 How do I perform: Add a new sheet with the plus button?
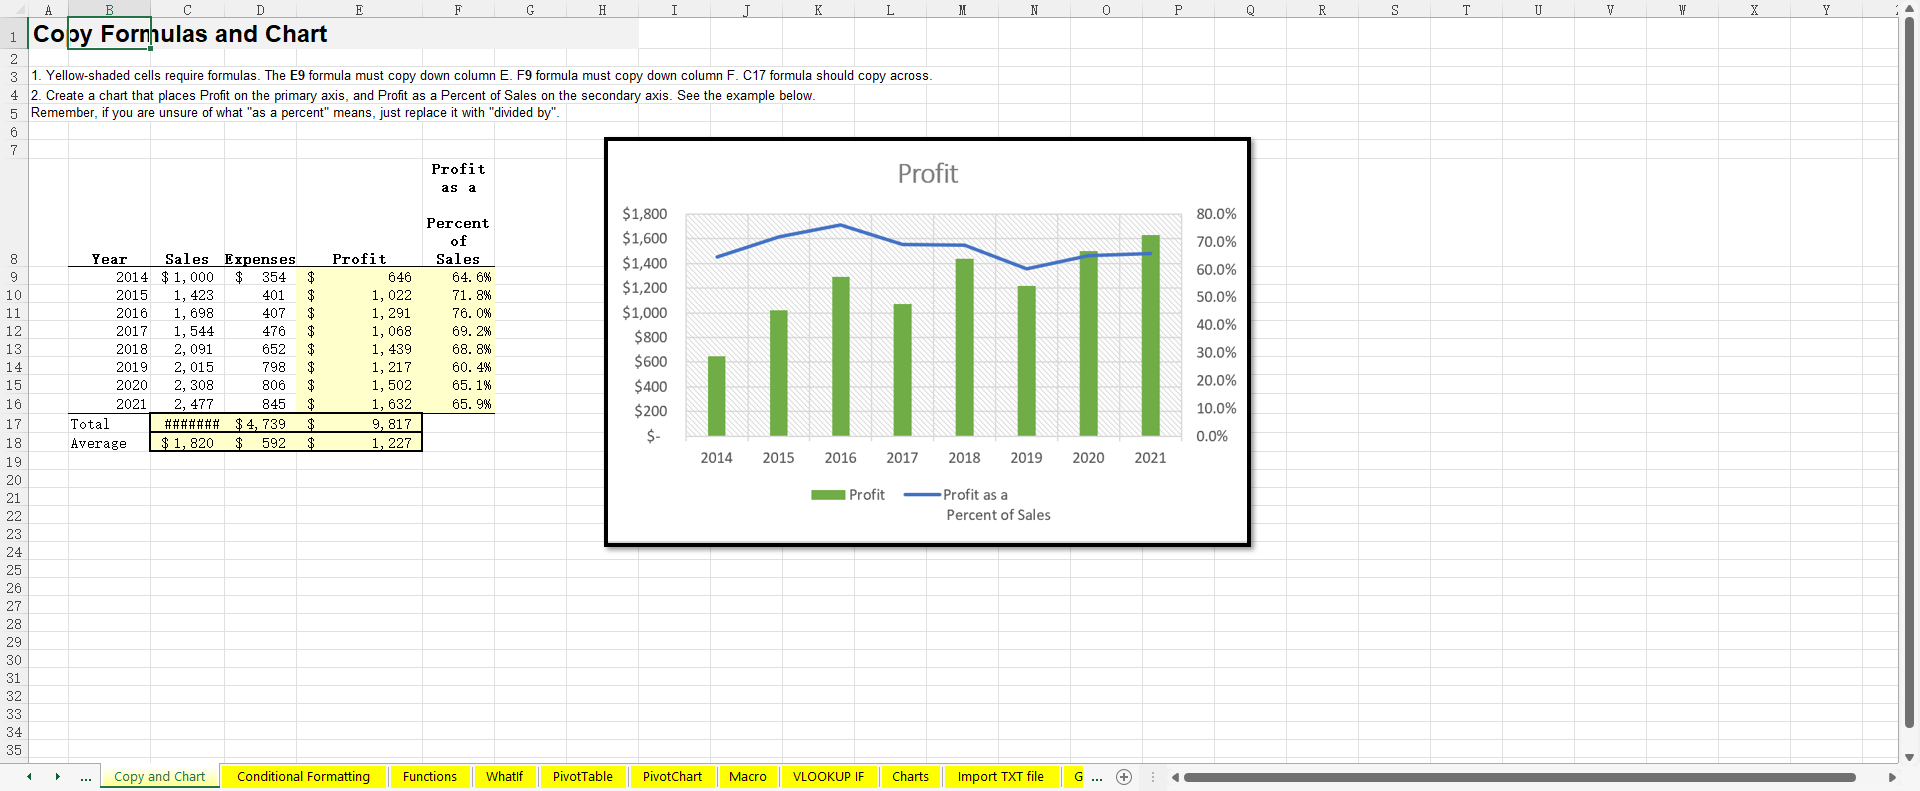(1124, 777)
